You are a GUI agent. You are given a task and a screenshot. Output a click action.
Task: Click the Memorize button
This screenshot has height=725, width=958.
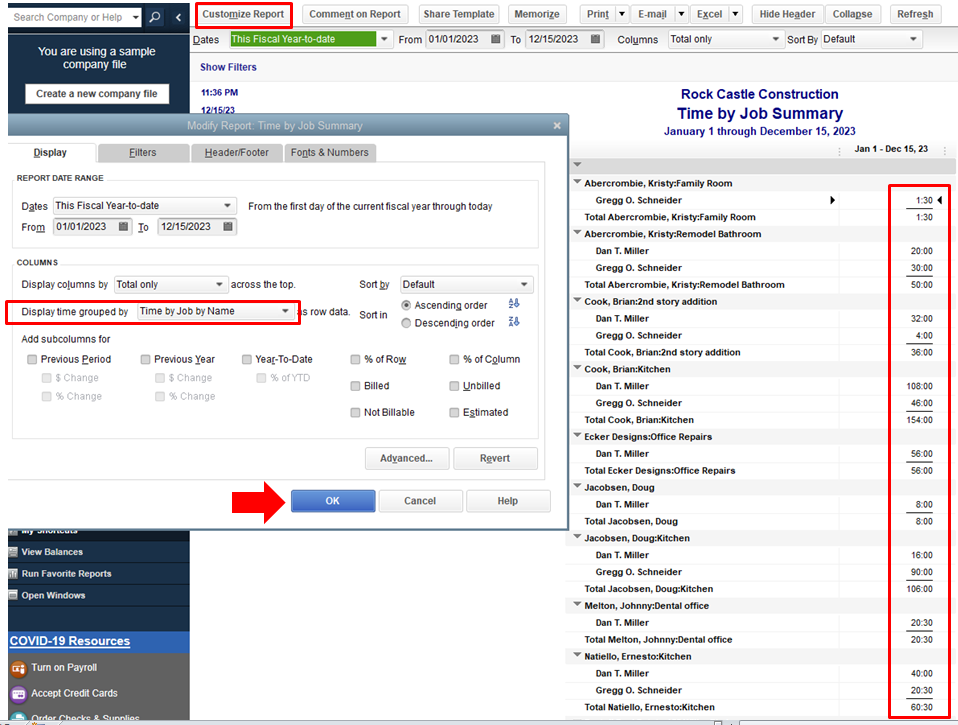click(537, 14)
